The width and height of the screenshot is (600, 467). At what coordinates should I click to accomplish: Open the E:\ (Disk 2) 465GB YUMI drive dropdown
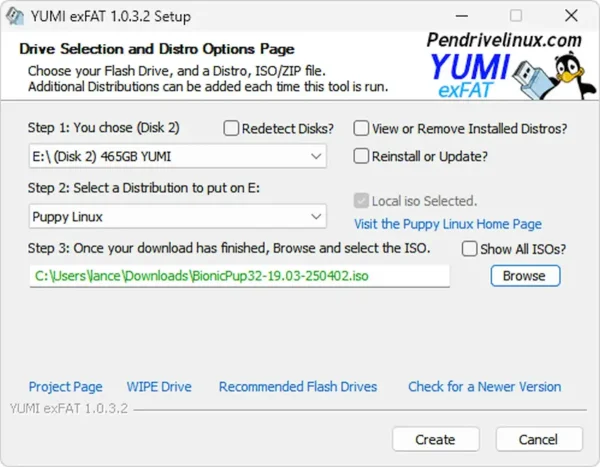178,156
